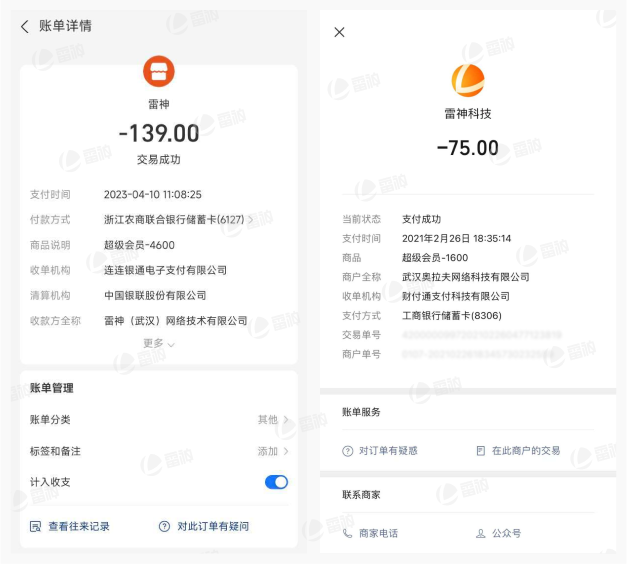This screenshot has width=627, height=564.
Task: Tap the 查看往来记录 record icon
Action: (35, 526)
